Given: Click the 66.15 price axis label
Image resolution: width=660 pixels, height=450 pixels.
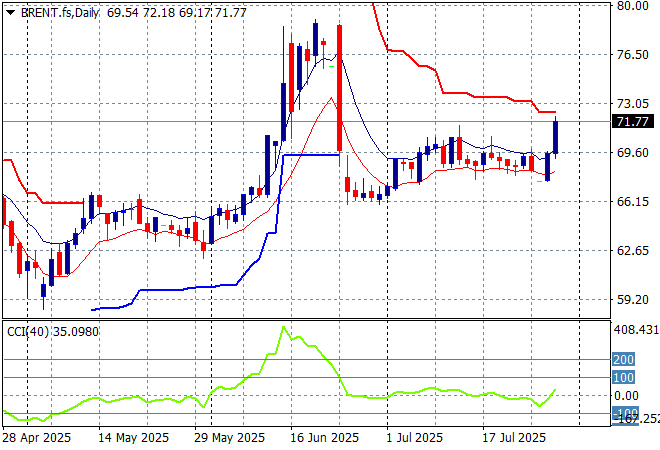Looking at the screenshot, I should click(633, 201).
